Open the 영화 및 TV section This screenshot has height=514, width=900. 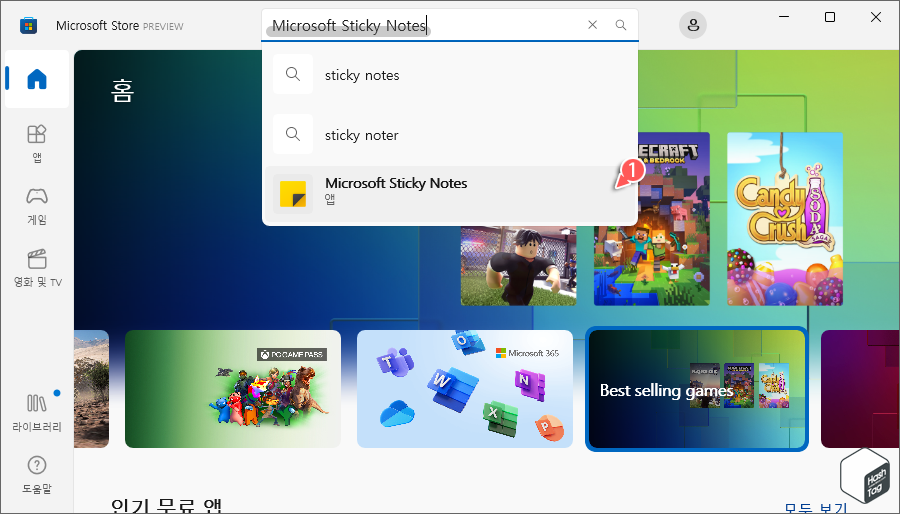click(x=37, y=268)
